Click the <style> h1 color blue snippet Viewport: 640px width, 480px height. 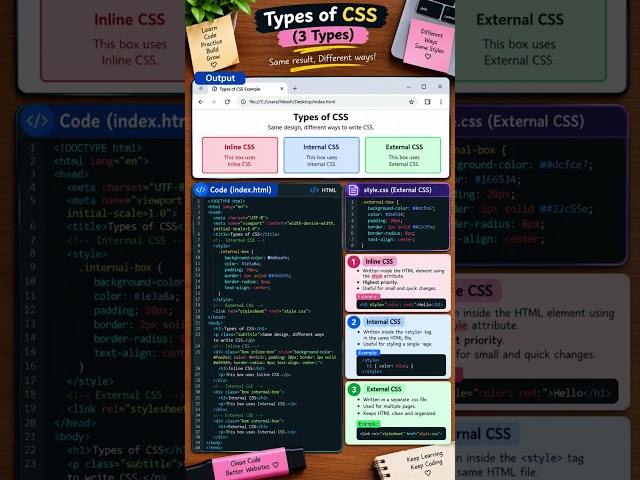click(x=401, y=365)
